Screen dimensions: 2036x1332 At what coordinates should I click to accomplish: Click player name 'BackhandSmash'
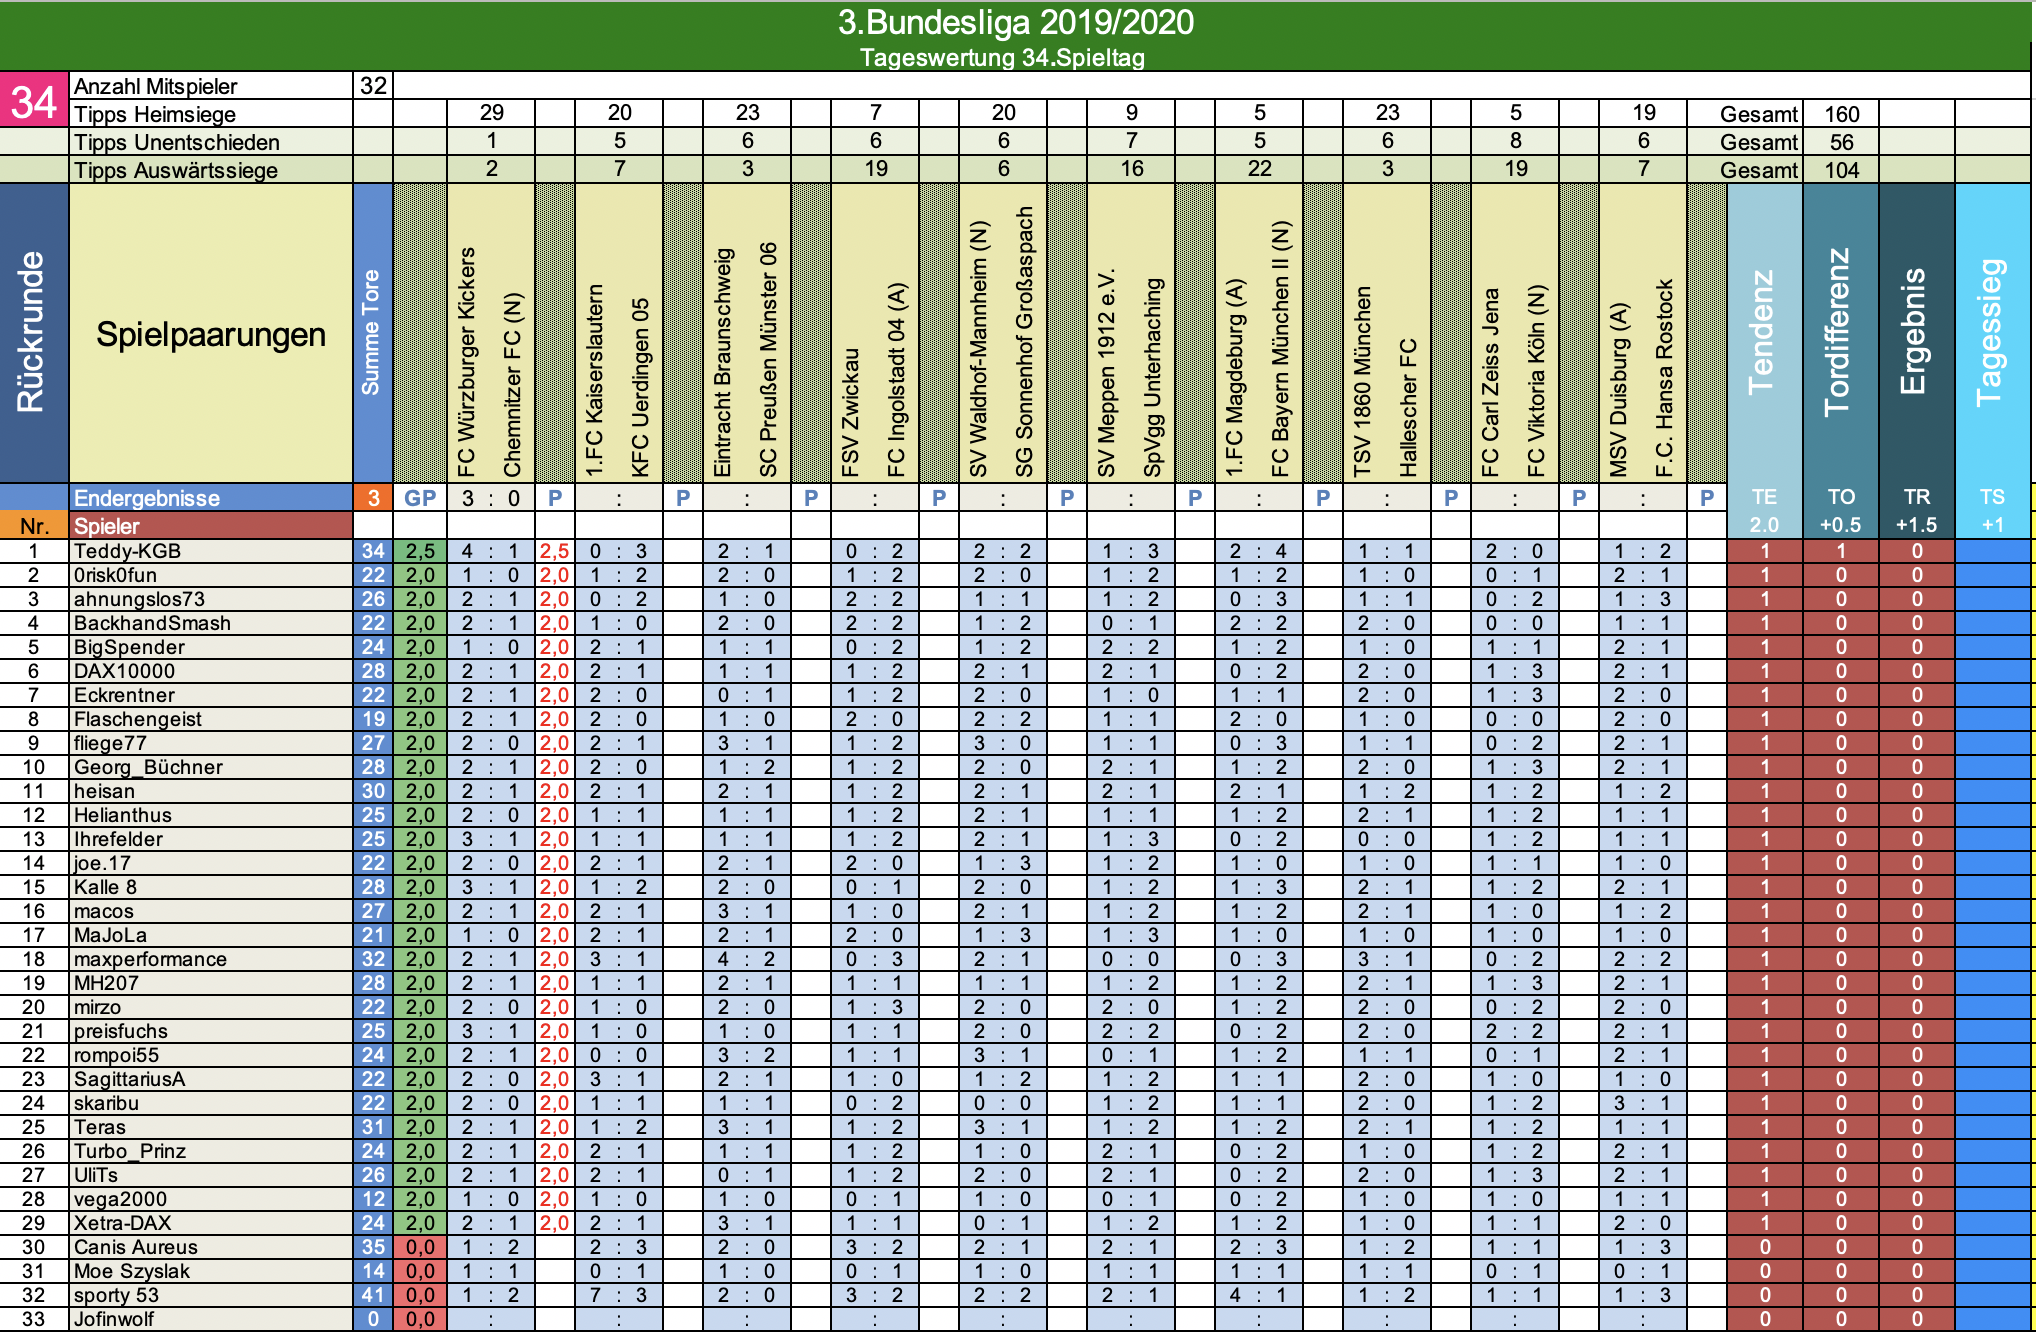tap(152, 623)
